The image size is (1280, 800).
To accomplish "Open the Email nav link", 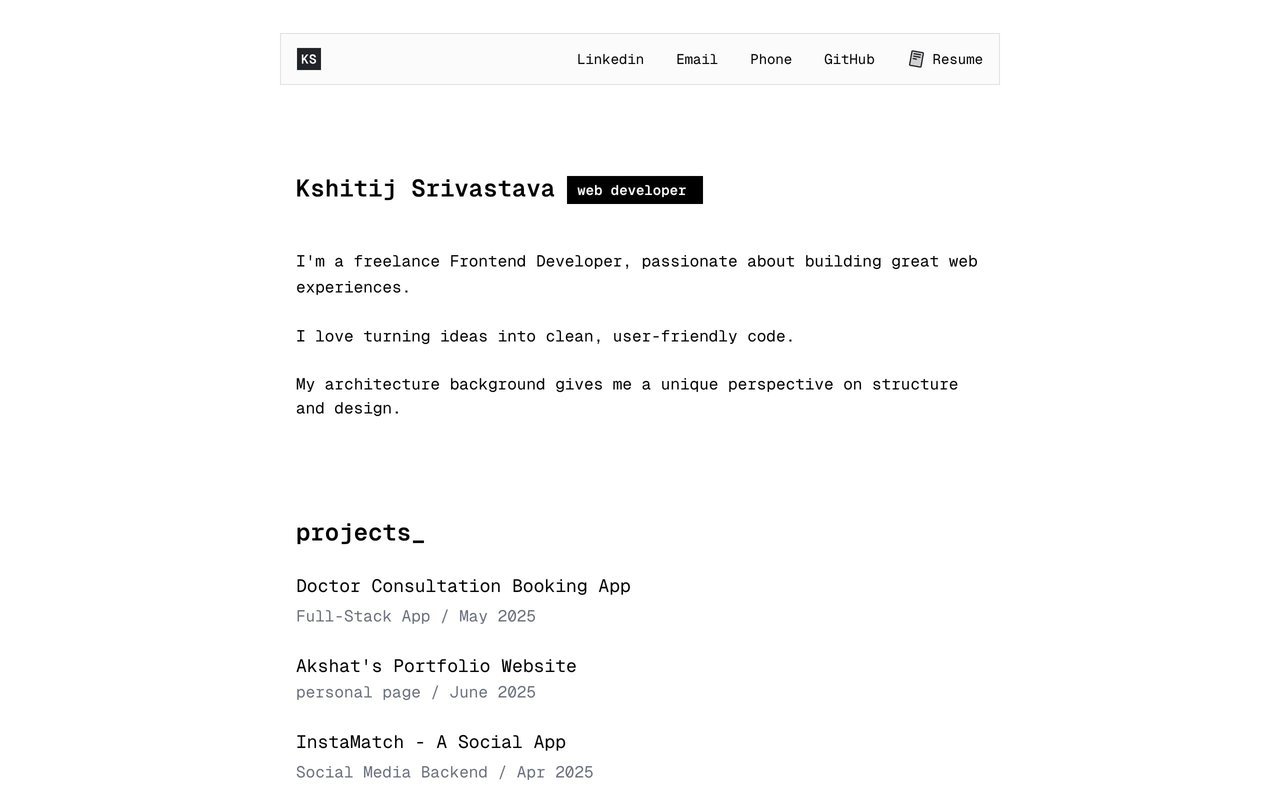I will point(697,59).
